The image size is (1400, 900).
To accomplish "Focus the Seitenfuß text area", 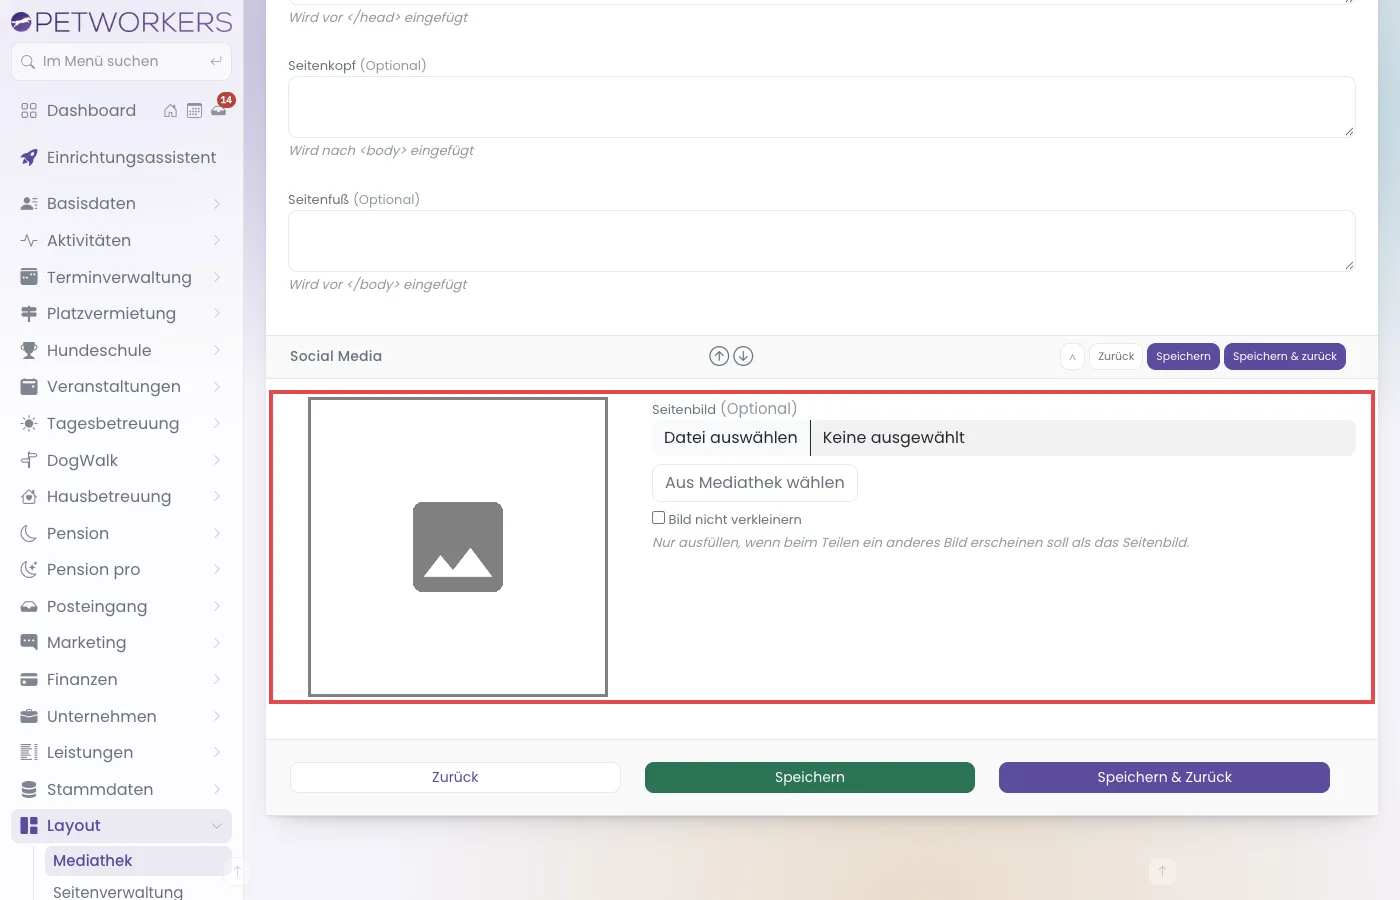I will tap(822, 241).
